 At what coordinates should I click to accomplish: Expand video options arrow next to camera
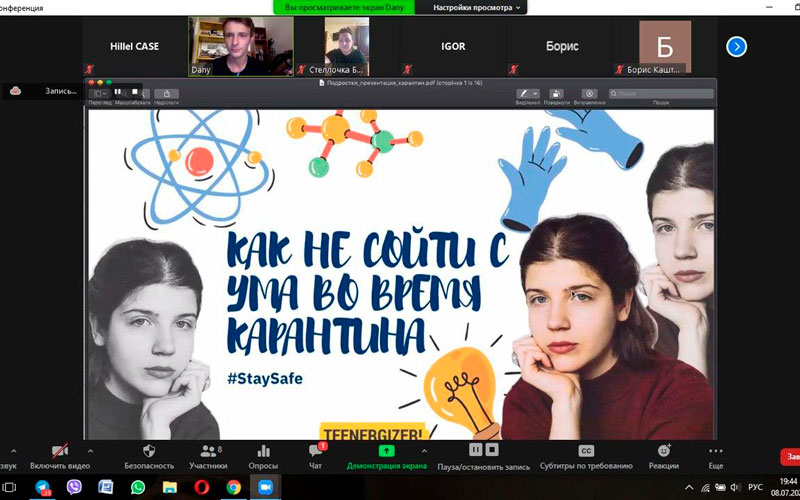click(90, 451)
